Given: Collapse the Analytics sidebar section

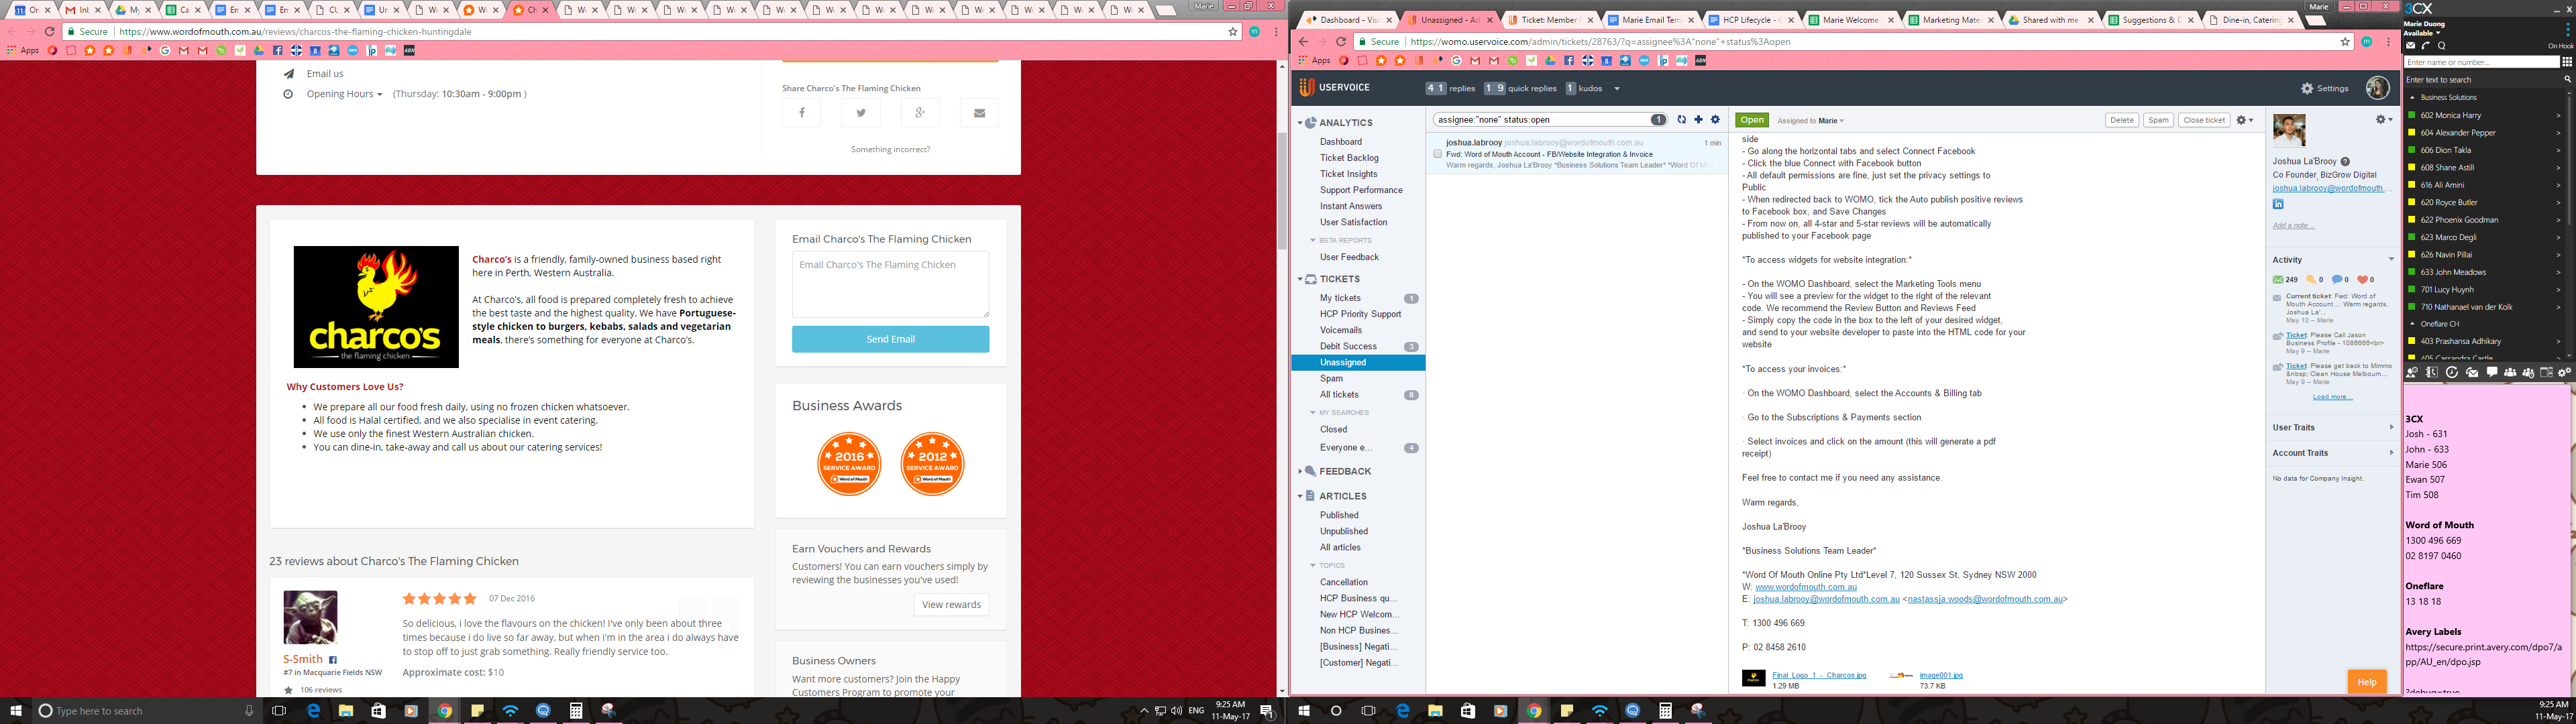Looking at the screenshot, I should tap(1300, 123).
